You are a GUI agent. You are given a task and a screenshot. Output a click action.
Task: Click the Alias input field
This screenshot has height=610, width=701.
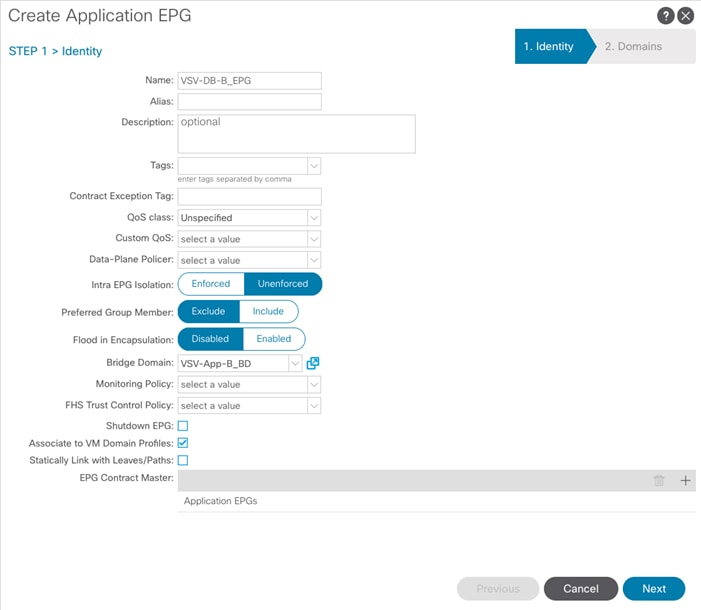249,102
